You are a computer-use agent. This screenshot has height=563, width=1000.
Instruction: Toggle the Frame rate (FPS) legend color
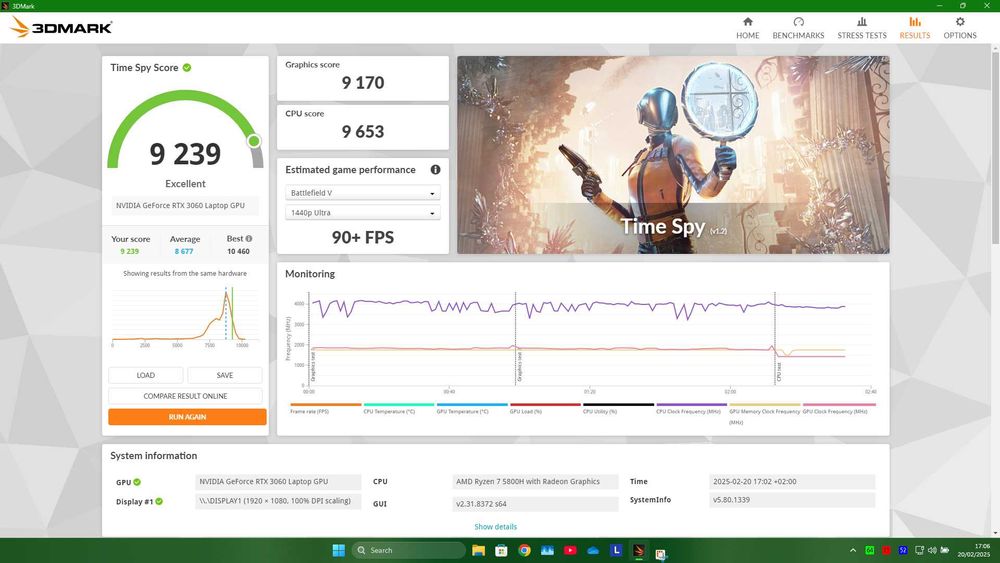[x=325, y=404]
